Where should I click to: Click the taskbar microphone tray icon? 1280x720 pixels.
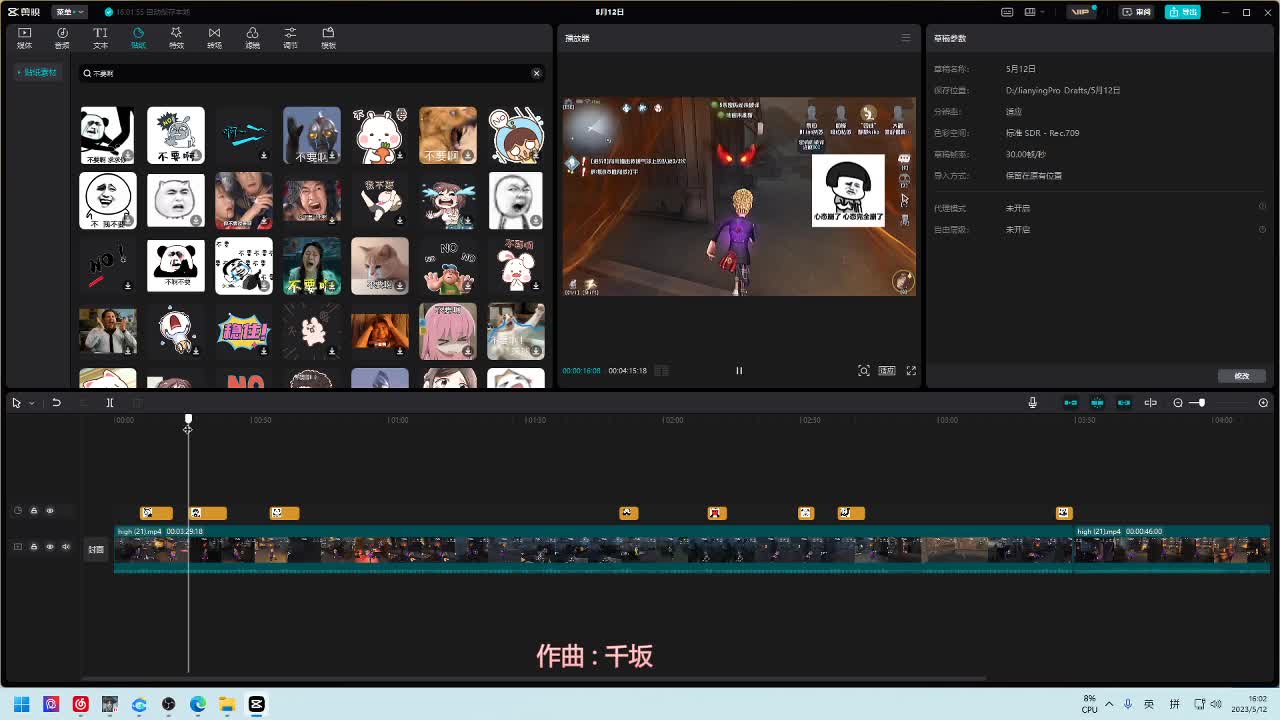[x=1128, y=704]
